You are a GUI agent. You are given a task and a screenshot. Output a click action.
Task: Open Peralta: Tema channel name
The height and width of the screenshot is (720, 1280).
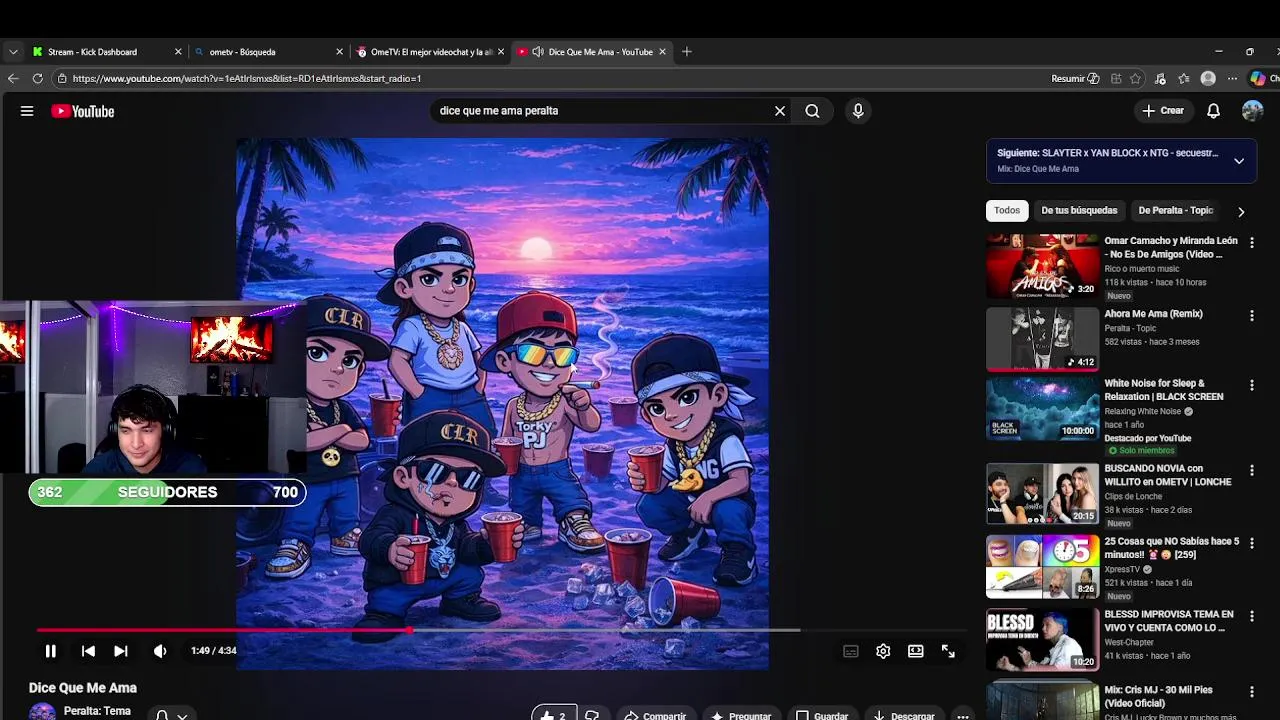pos(97,711)
